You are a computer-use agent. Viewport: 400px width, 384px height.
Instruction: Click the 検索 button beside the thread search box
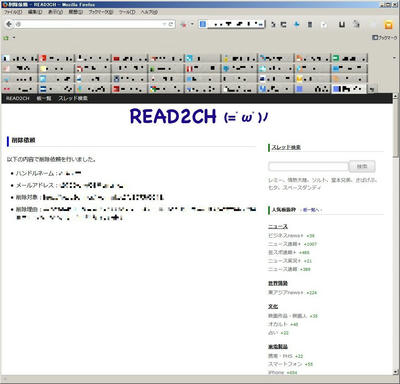(x=362, y=166)
